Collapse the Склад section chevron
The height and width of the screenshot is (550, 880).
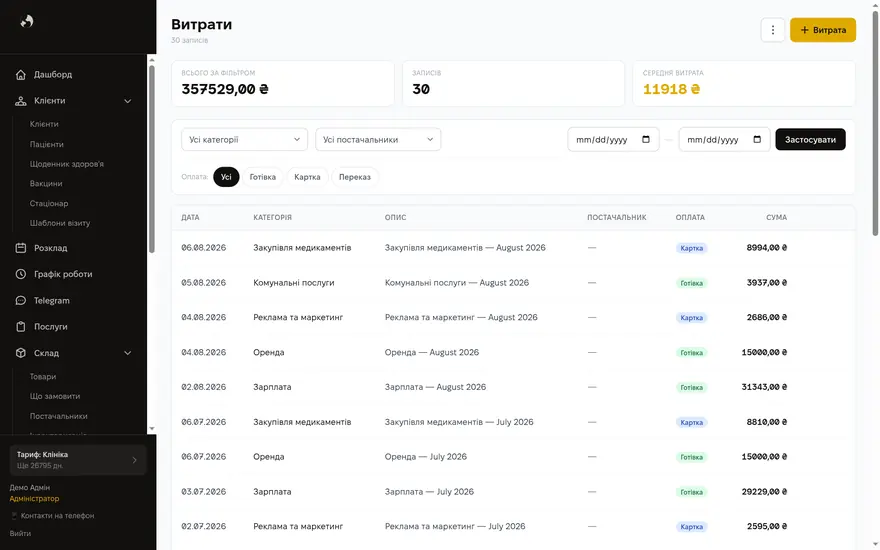(127, 353)
